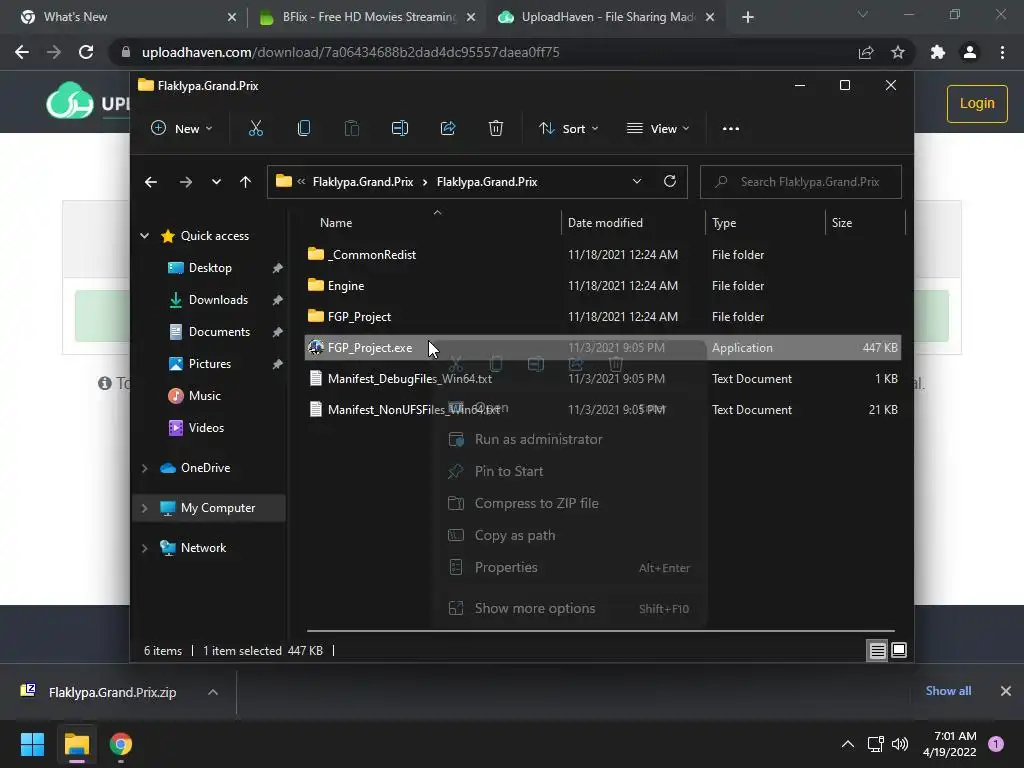Screen dimensions: 1024x768
Task: Open the See more (three dots) menu in Explorer
Action: [x=731, y=129]
